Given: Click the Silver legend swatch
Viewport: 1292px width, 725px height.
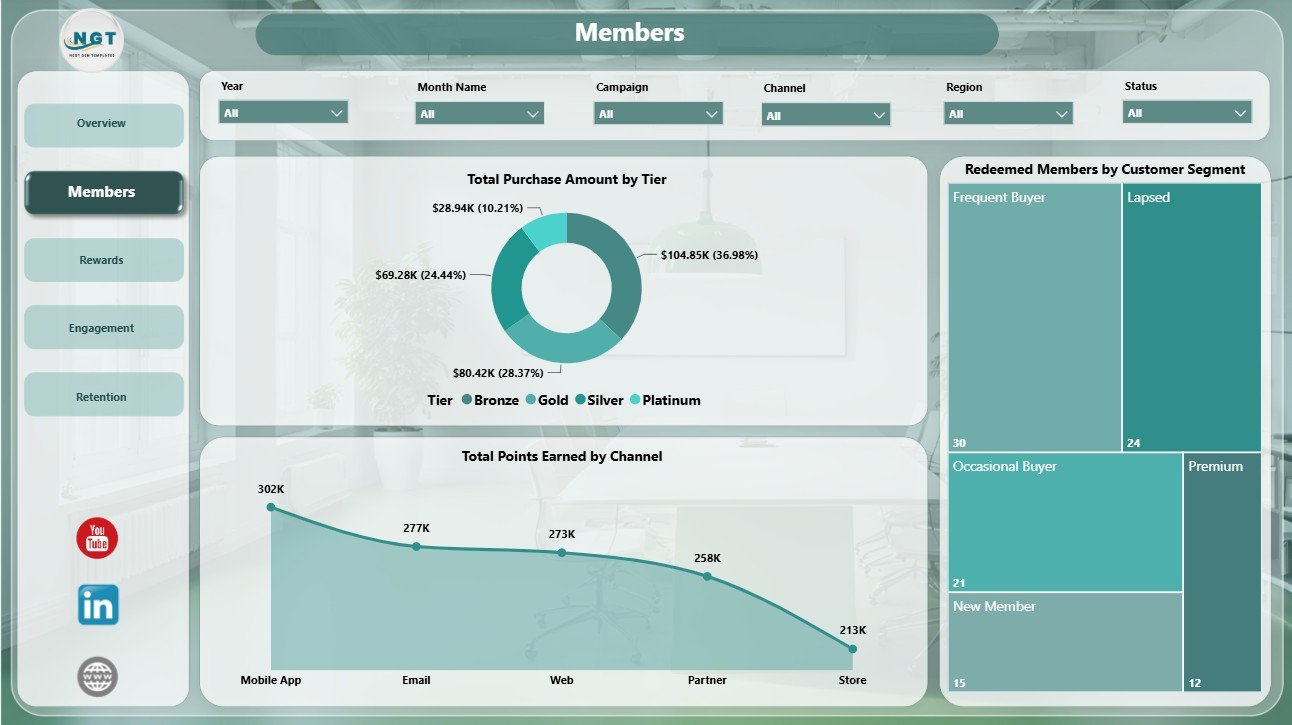Looking at the screenshot, I should [580, 400].
